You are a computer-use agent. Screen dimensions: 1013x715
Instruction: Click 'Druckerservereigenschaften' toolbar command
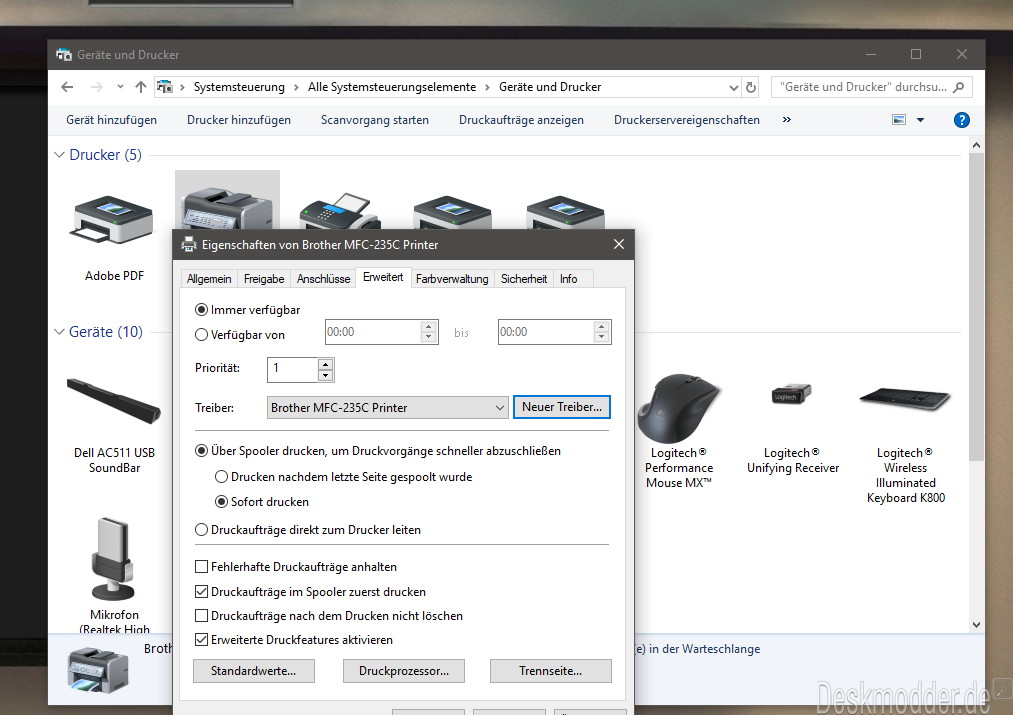point(687,120)
